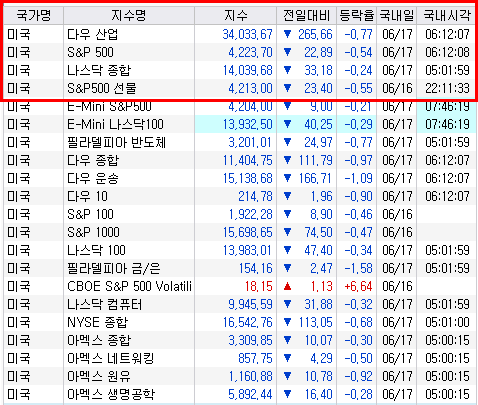This screenshot has width=478, height=405.
Task: Sort by the 등락율 column header
Action: 356,15
